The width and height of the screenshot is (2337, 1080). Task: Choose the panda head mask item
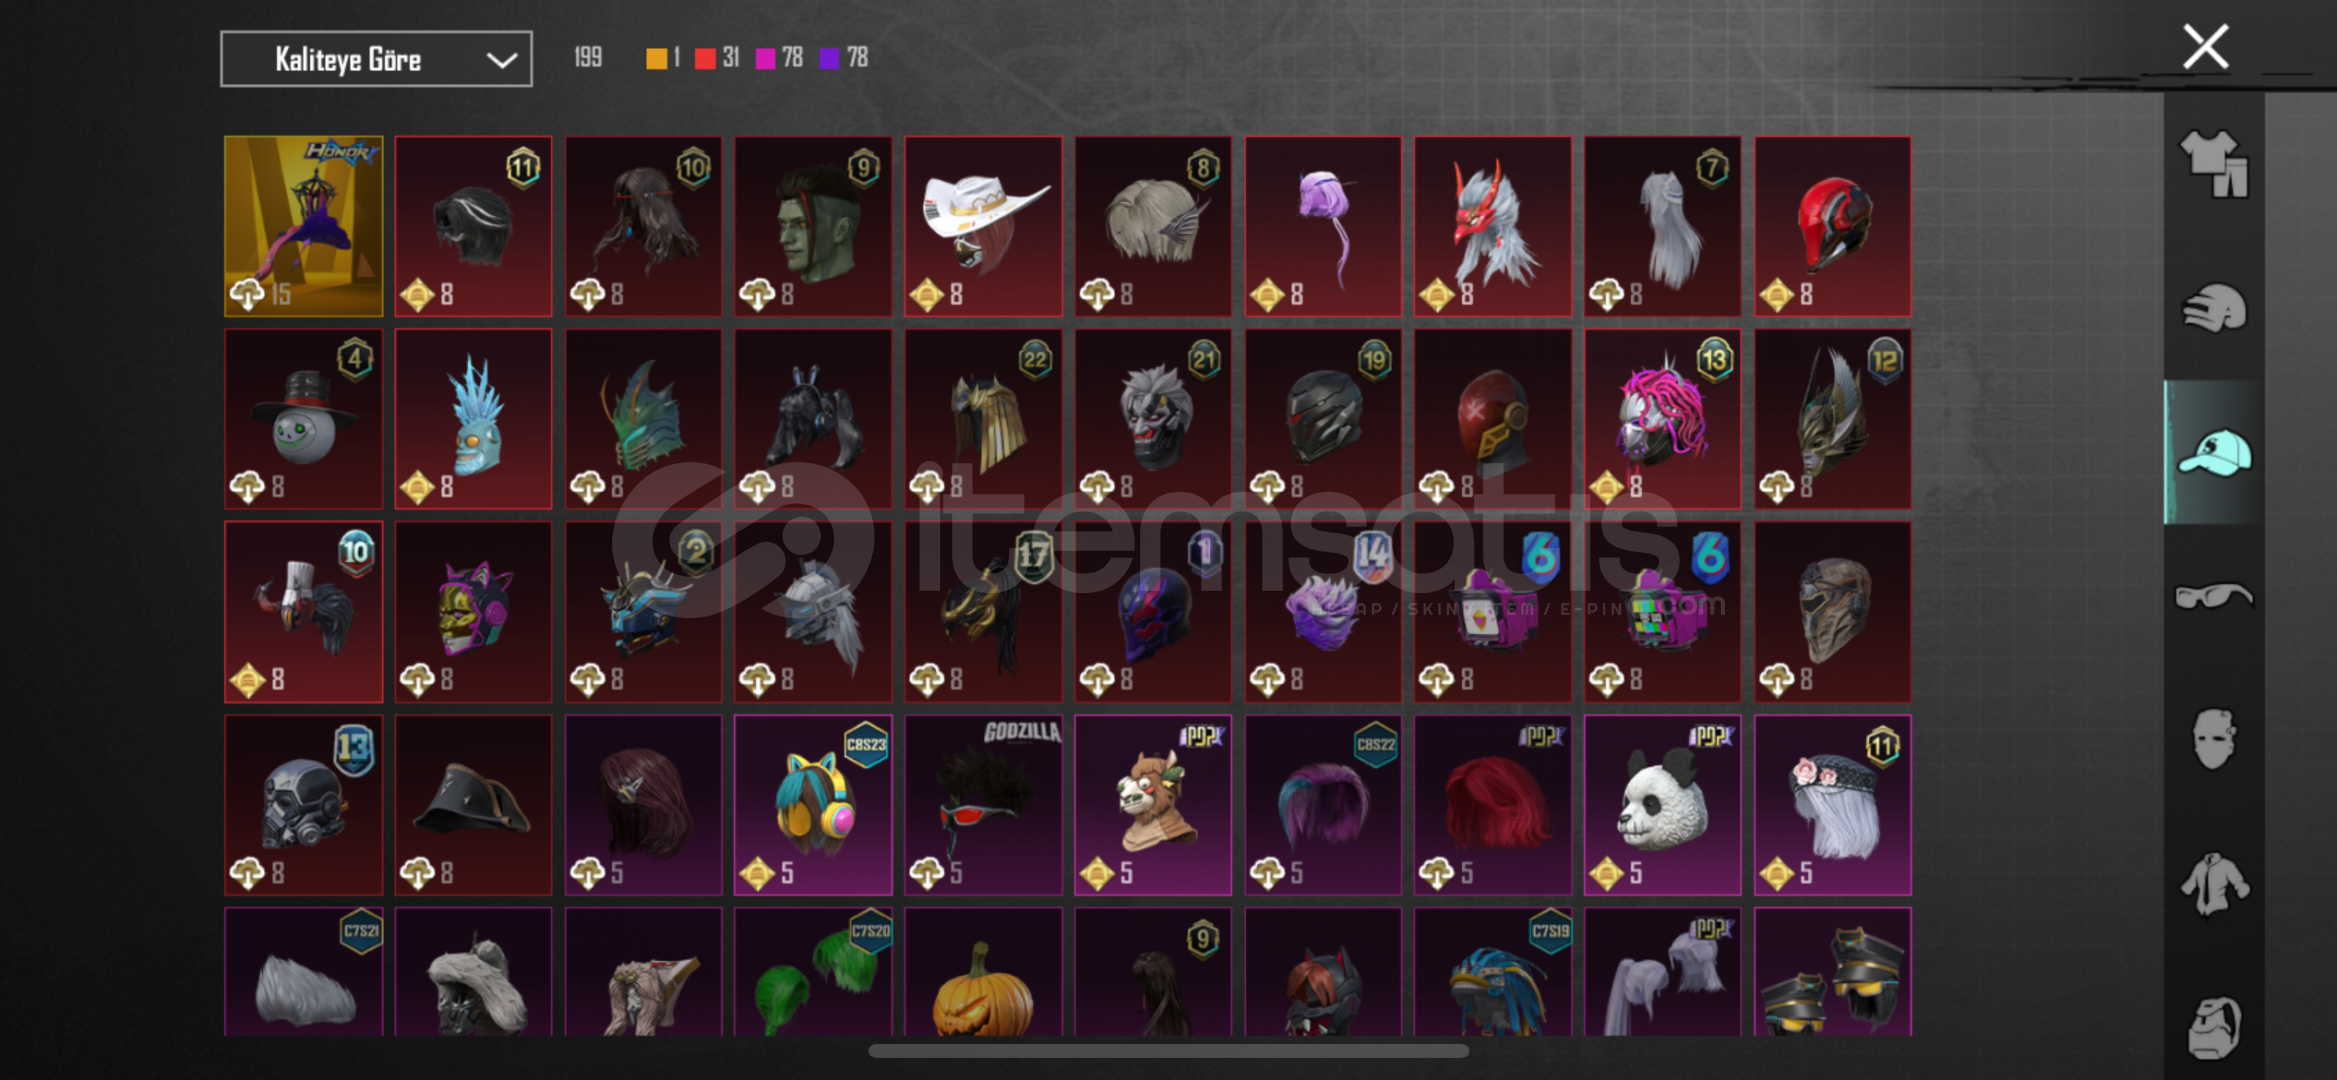pyautogui.click(x=1662, y=804)
